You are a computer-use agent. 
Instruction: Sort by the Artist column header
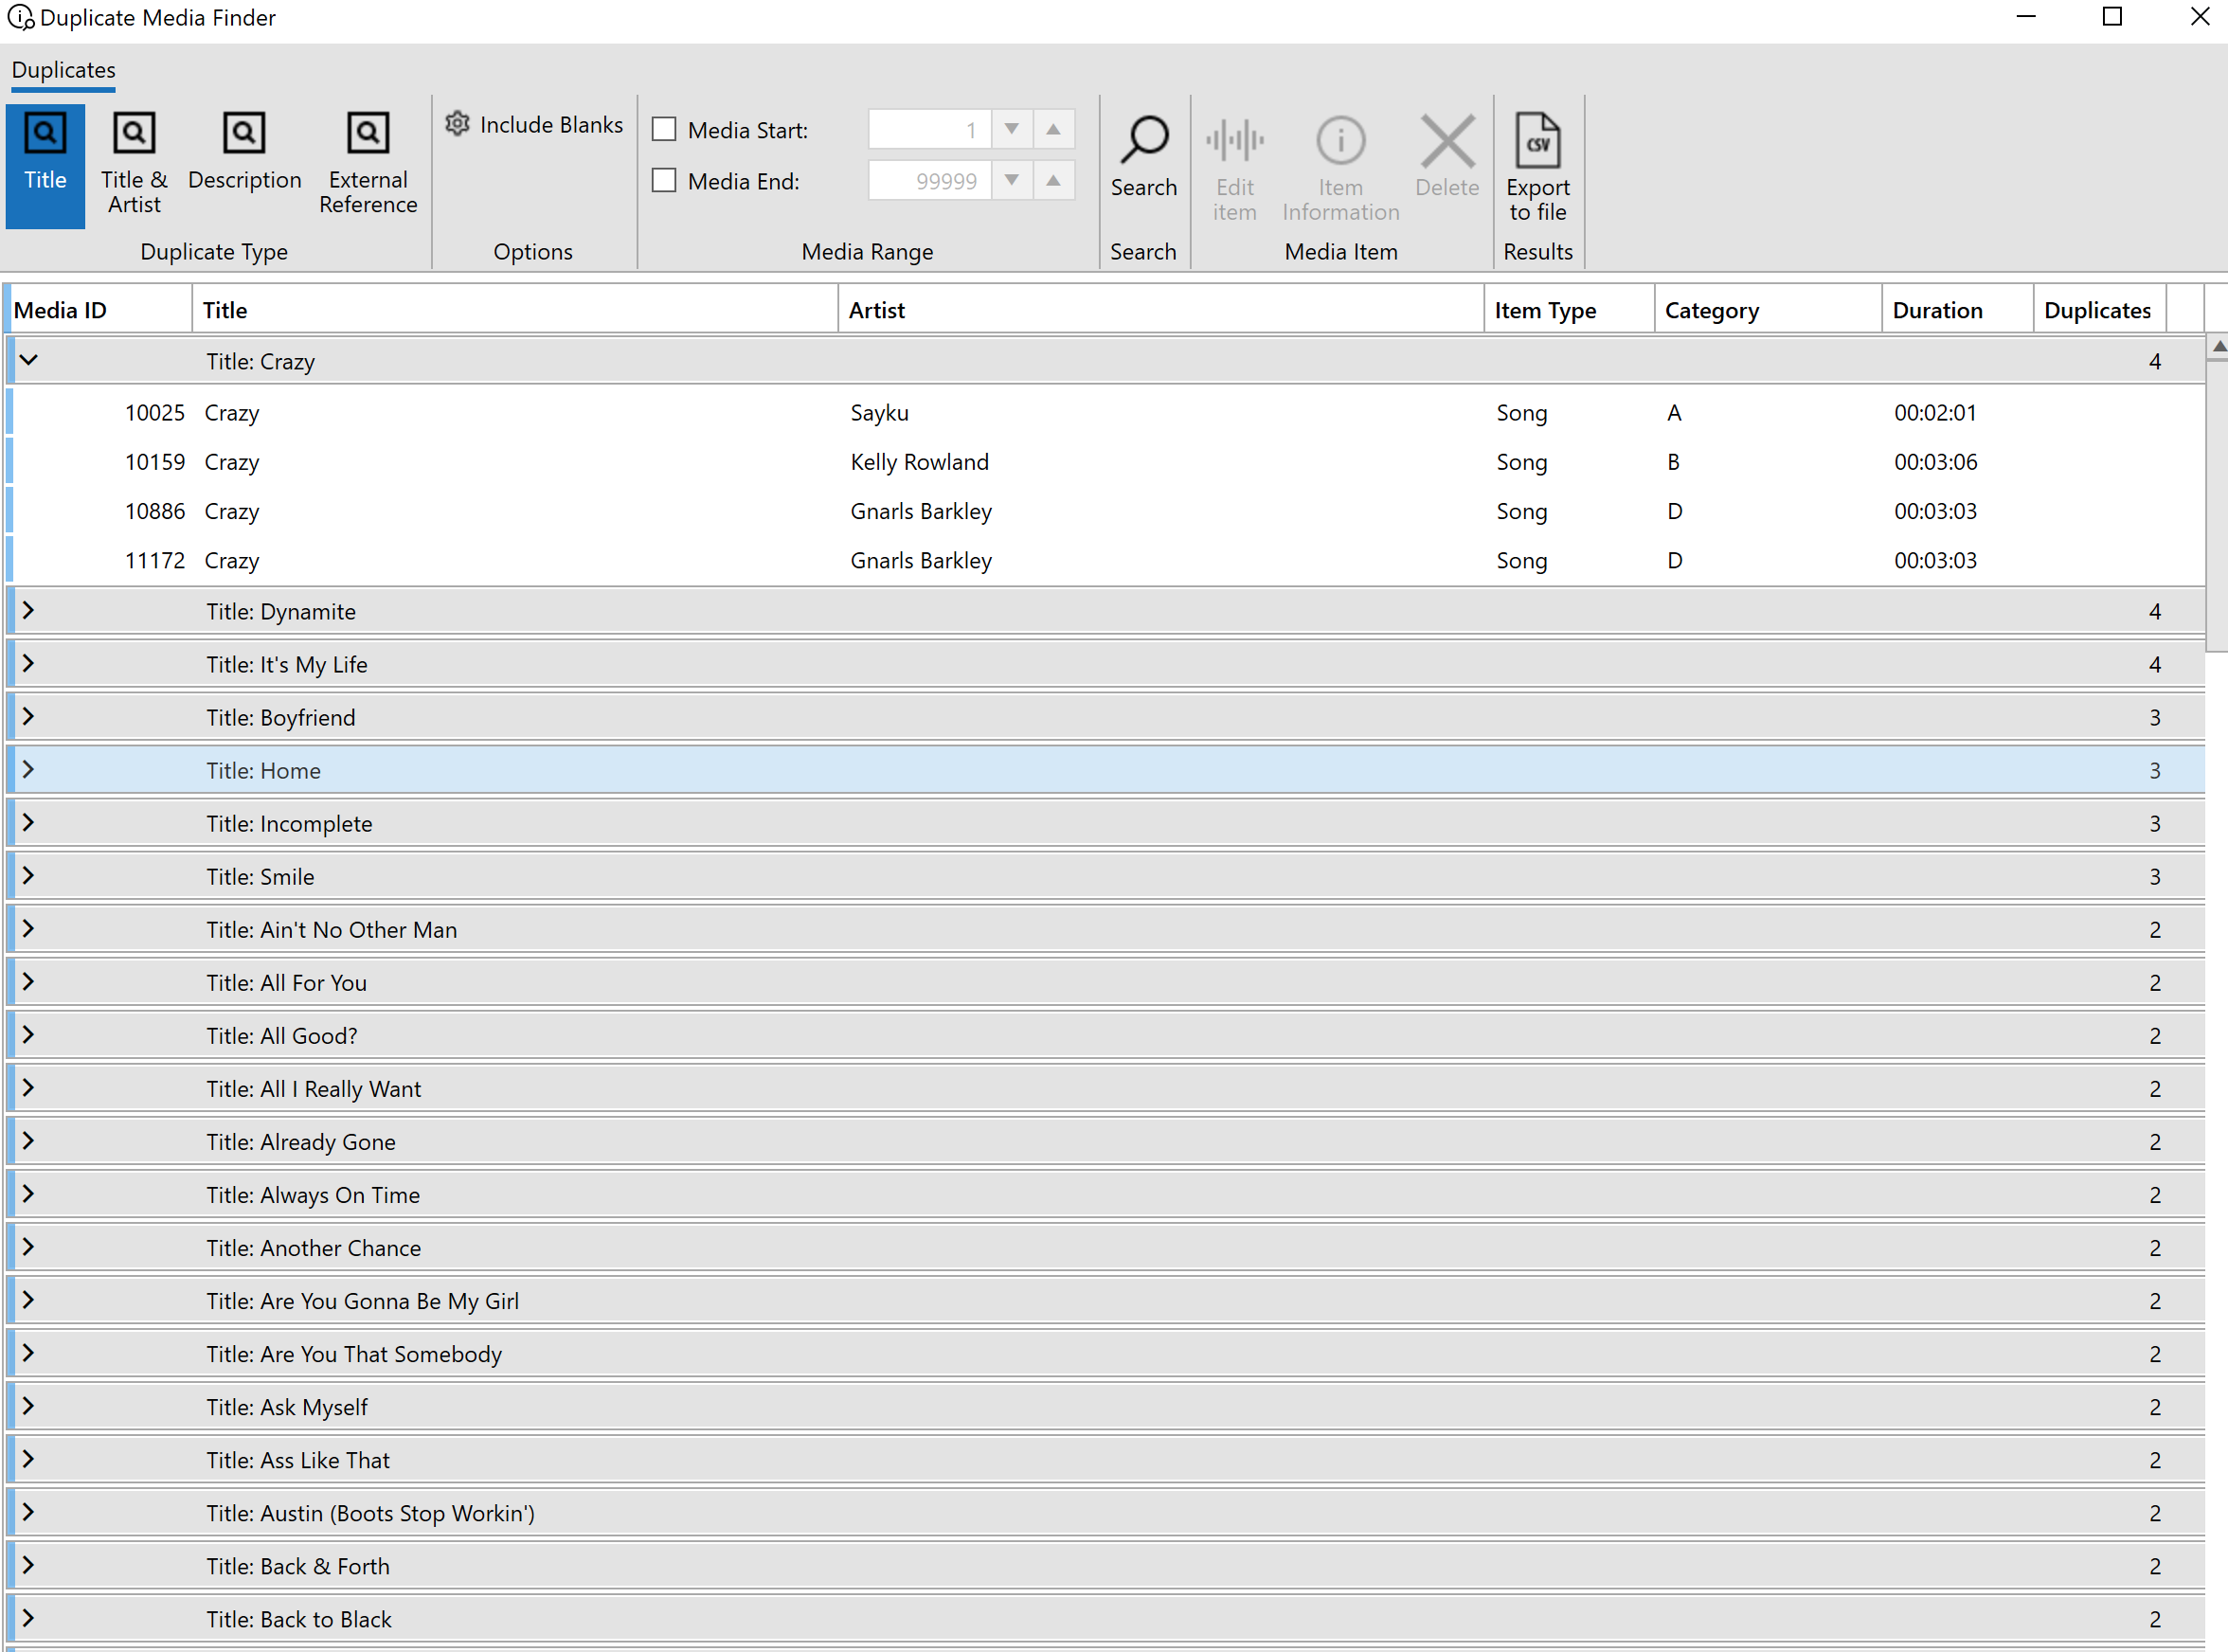point(877,310)
